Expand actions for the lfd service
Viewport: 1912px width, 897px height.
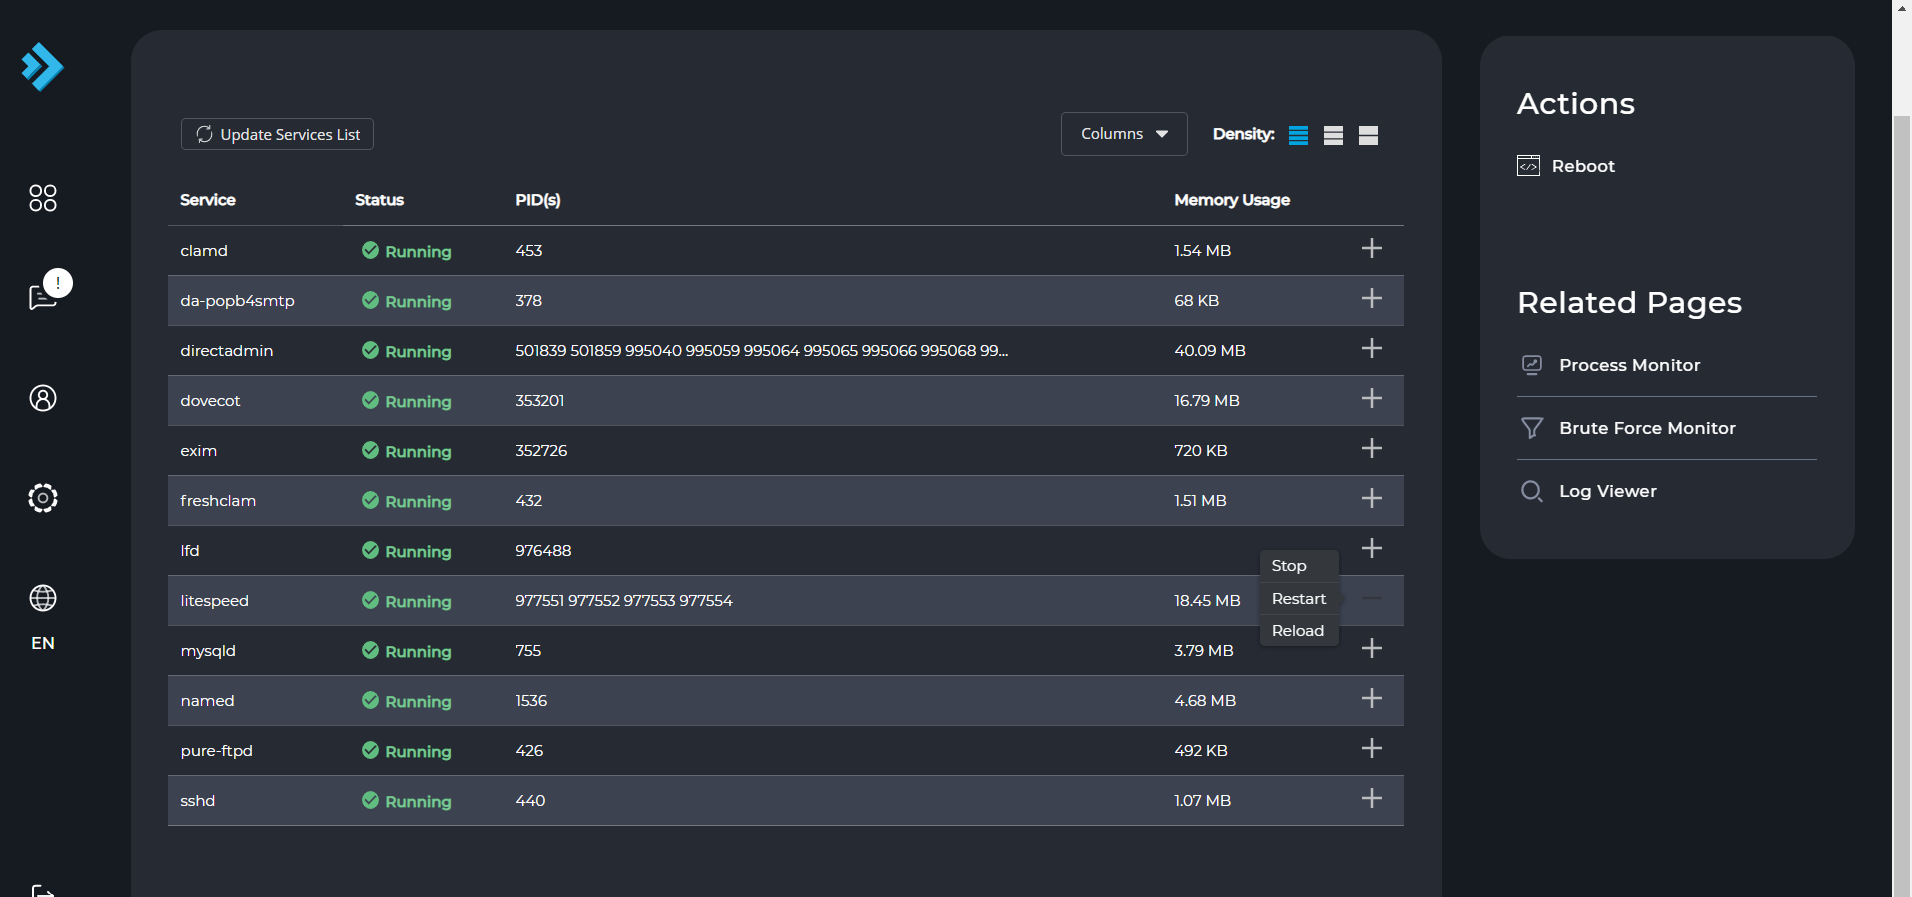coord(1372,549)
